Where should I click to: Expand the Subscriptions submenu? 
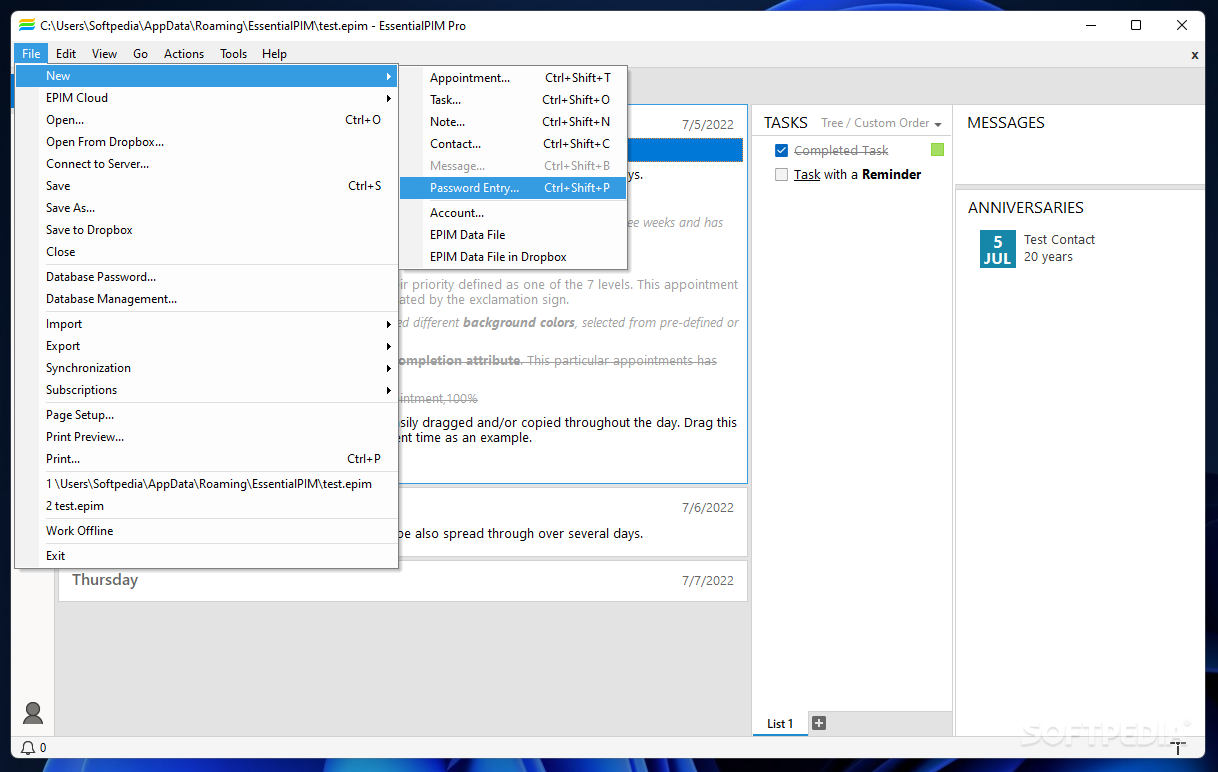[x=207, y=390]
